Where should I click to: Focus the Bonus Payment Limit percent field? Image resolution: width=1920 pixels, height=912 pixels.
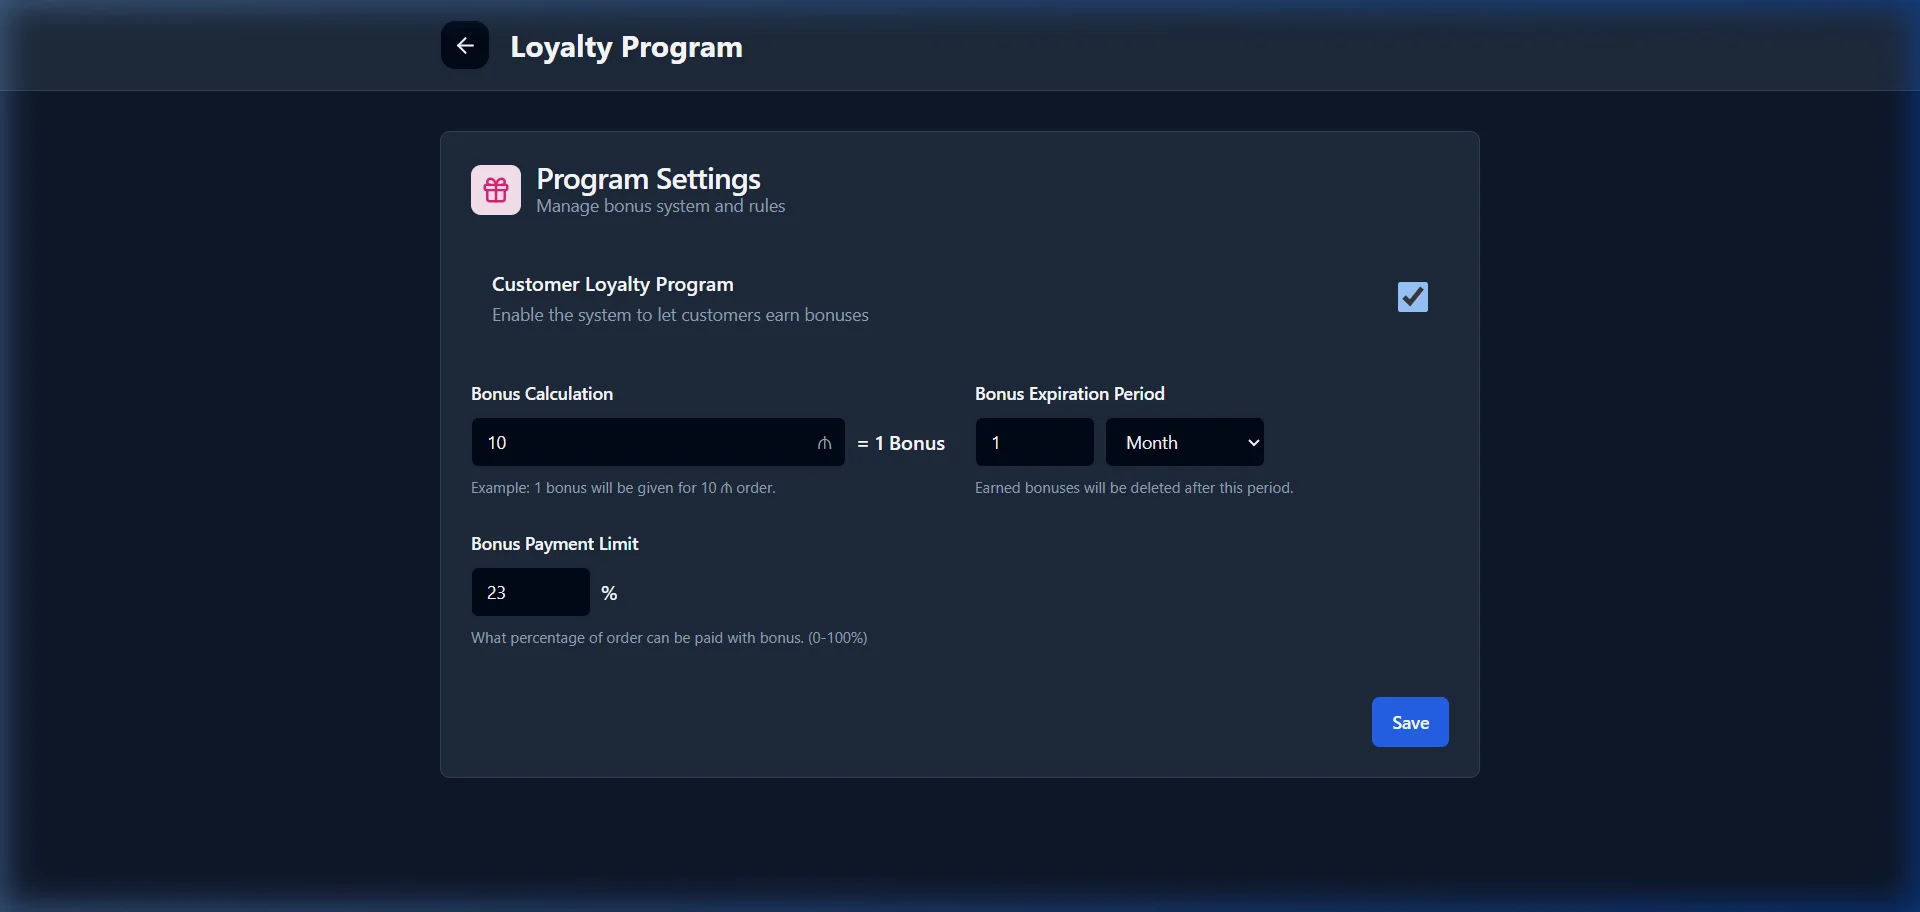530,592
